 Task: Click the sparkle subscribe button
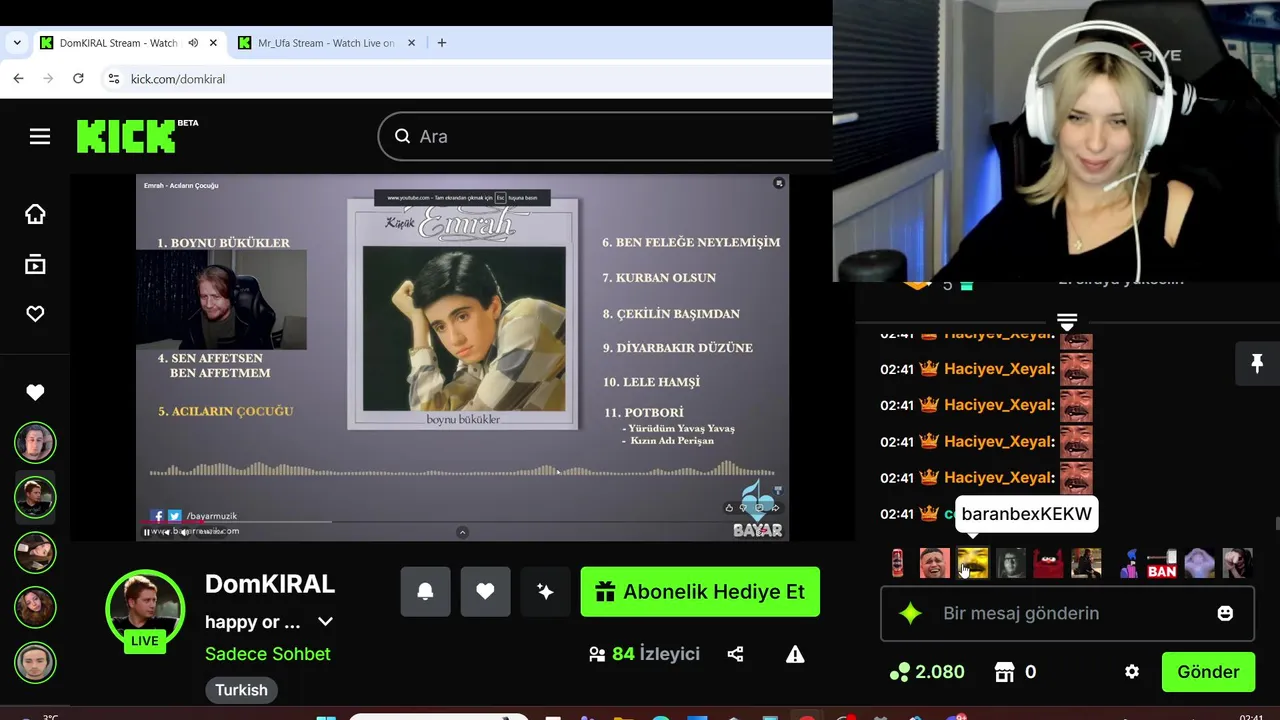pyautogui.click(x=545, y=592)
